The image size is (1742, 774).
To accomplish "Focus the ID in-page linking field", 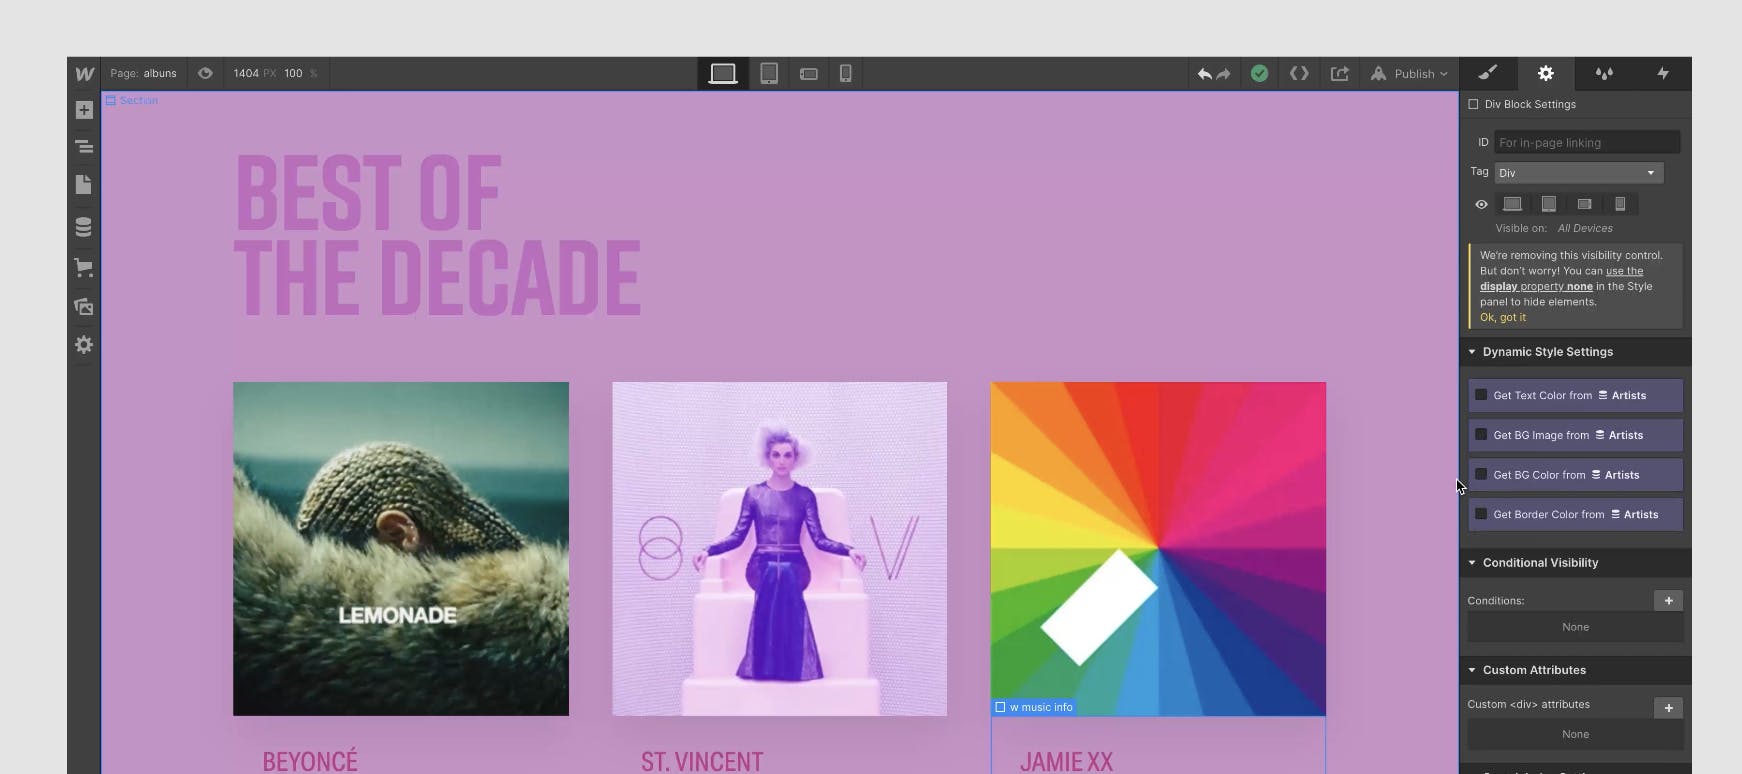I will coord(1587,142).
